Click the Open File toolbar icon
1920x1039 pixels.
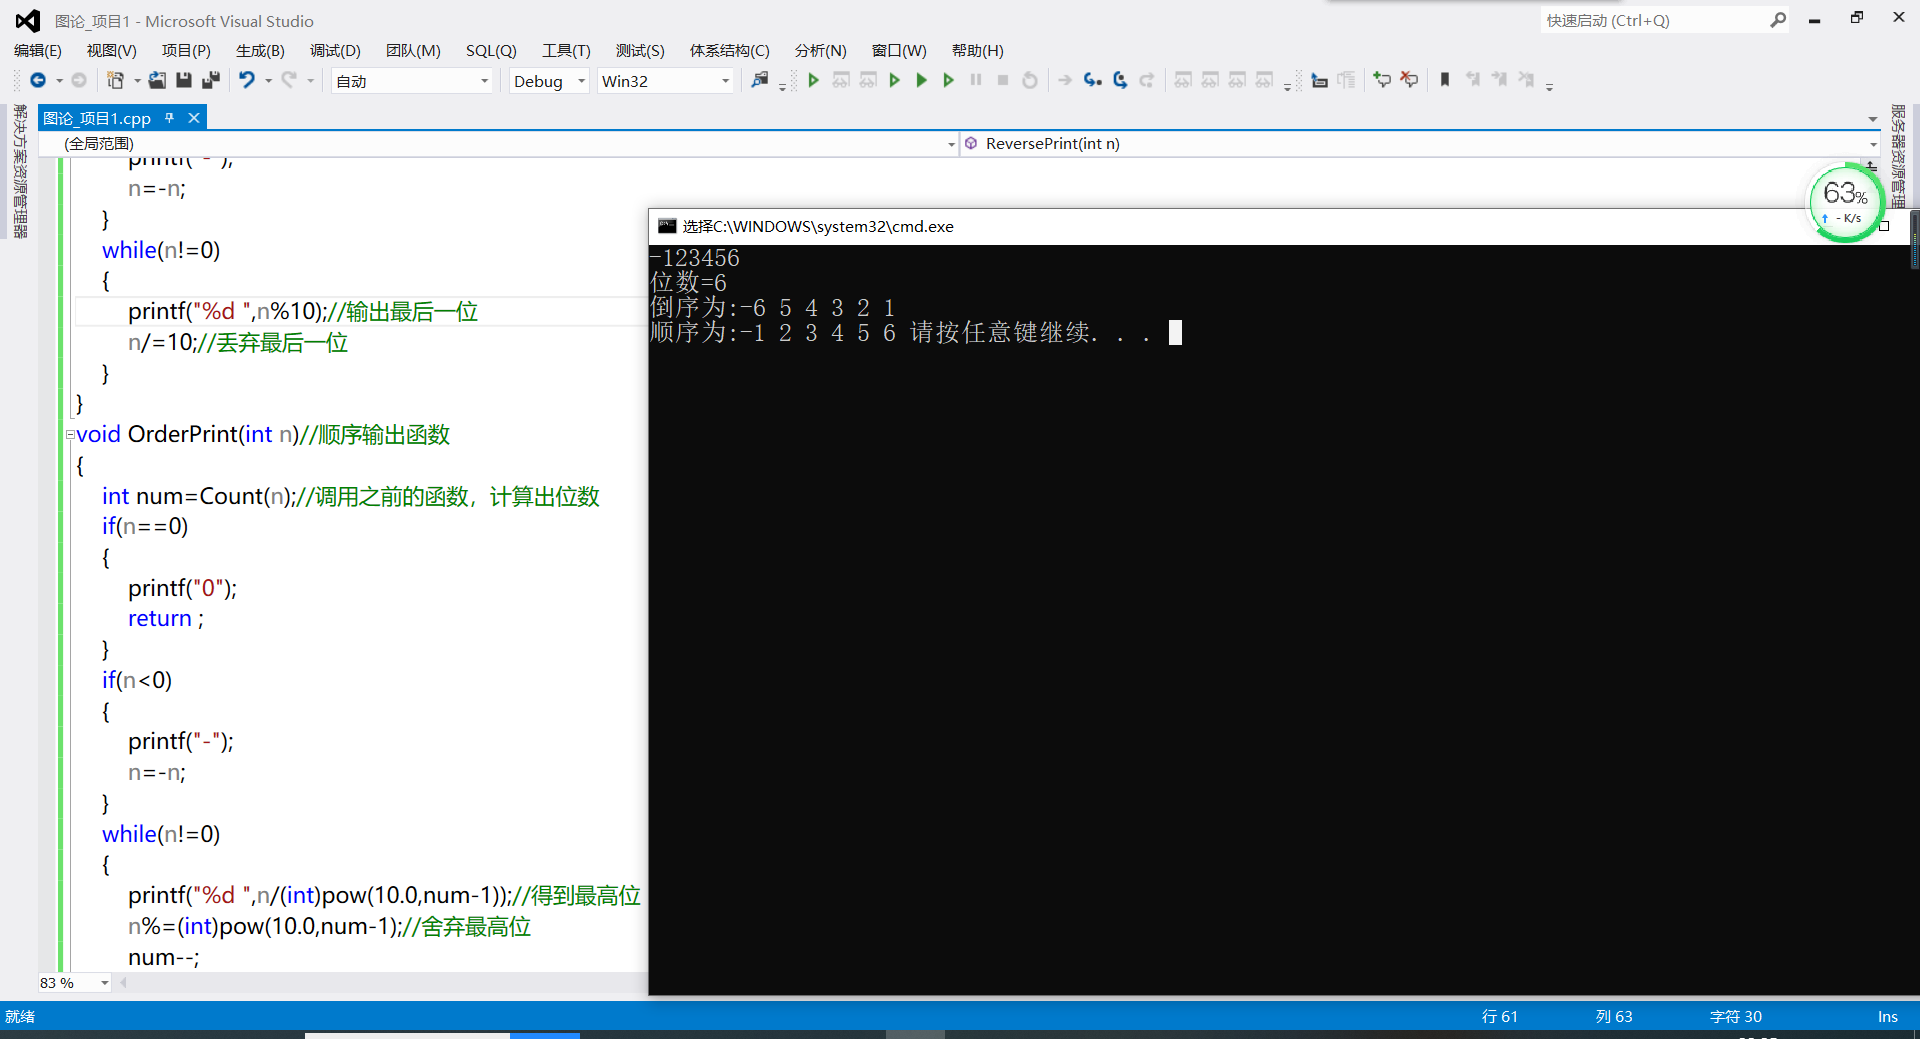pyautogui.click(x=157, y=81)
